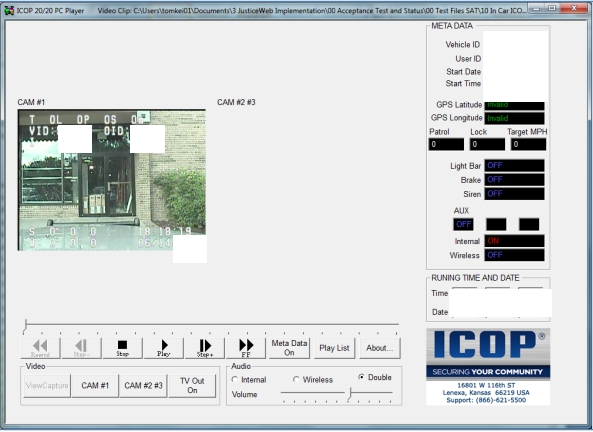The image size is (593, 432).
Task: Click the ICOP logo banner
Action: click(x=488, y=354)
